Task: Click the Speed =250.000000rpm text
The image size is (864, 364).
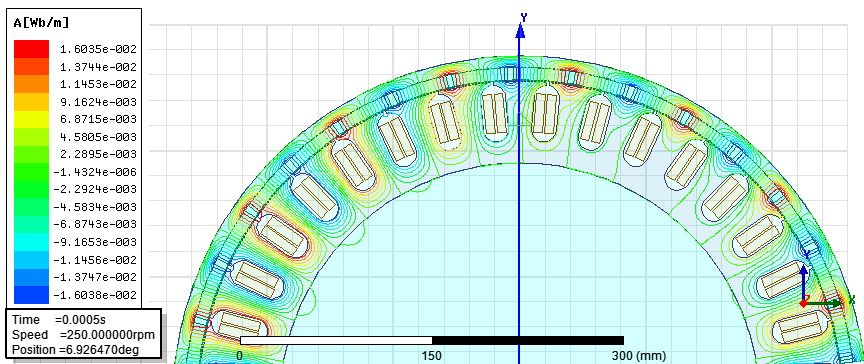Action: 83,335
